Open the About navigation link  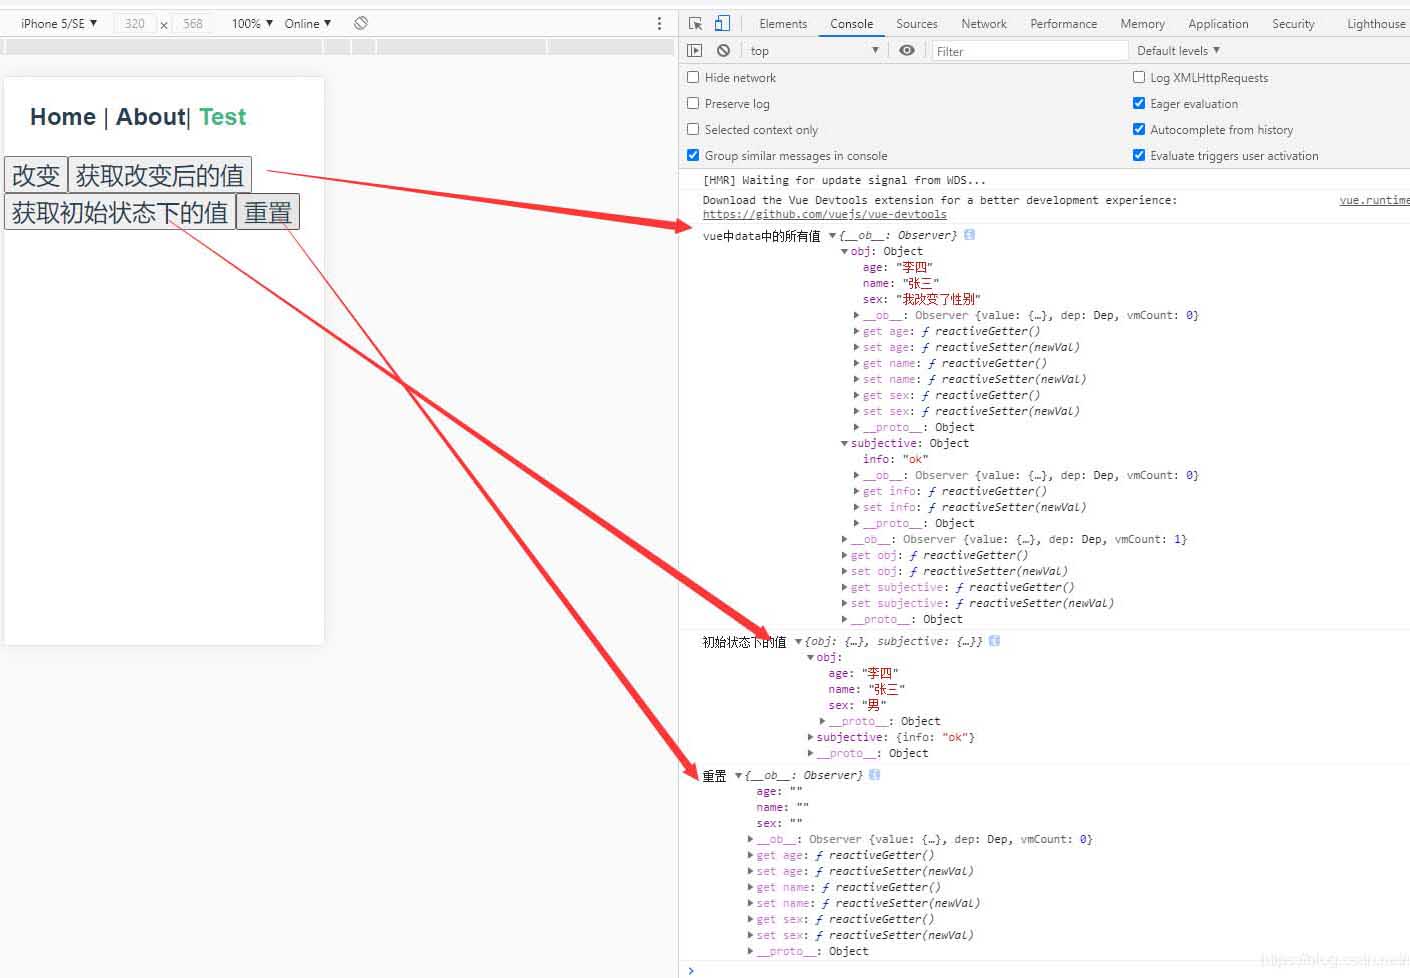coord(151,117)
